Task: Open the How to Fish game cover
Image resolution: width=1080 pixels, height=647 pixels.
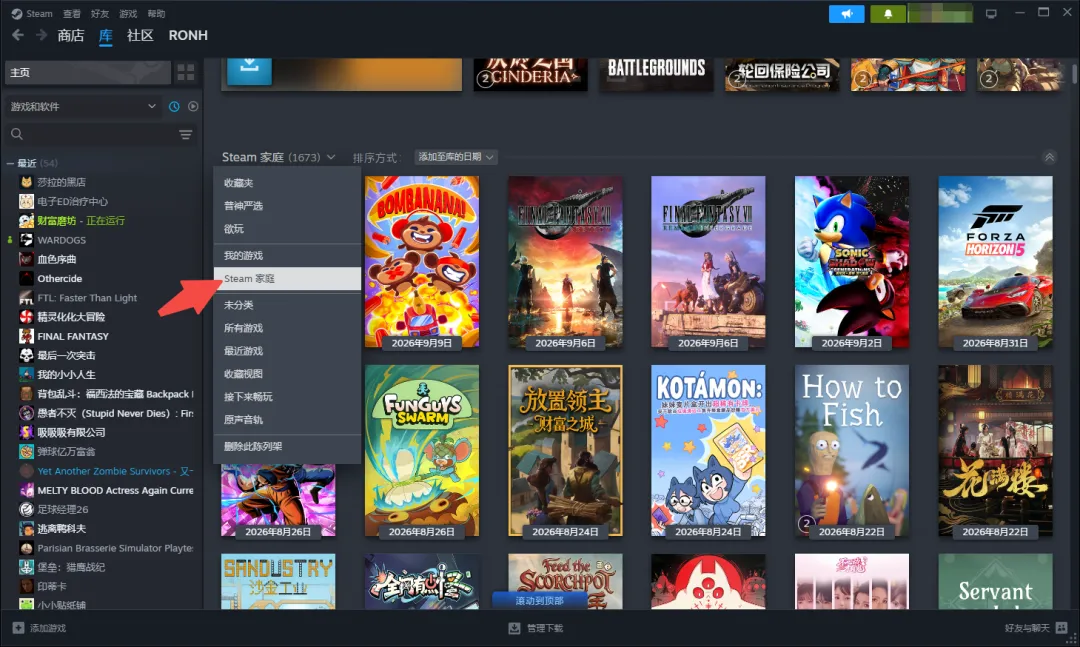Action: tap(851, 451)
